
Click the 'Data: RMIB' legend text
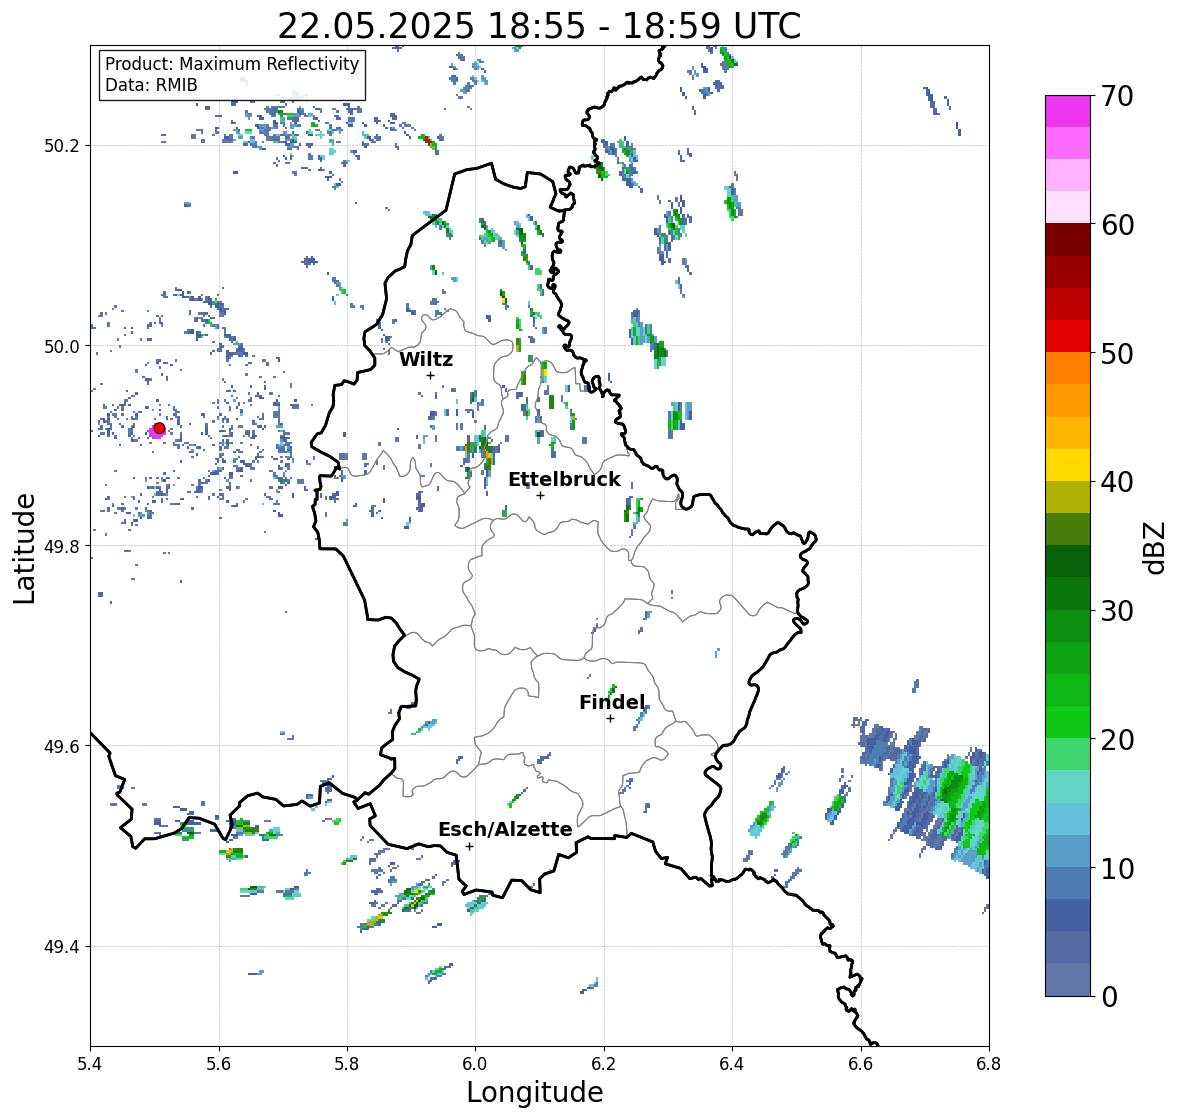pyautogui.click(x=151, y=85)
